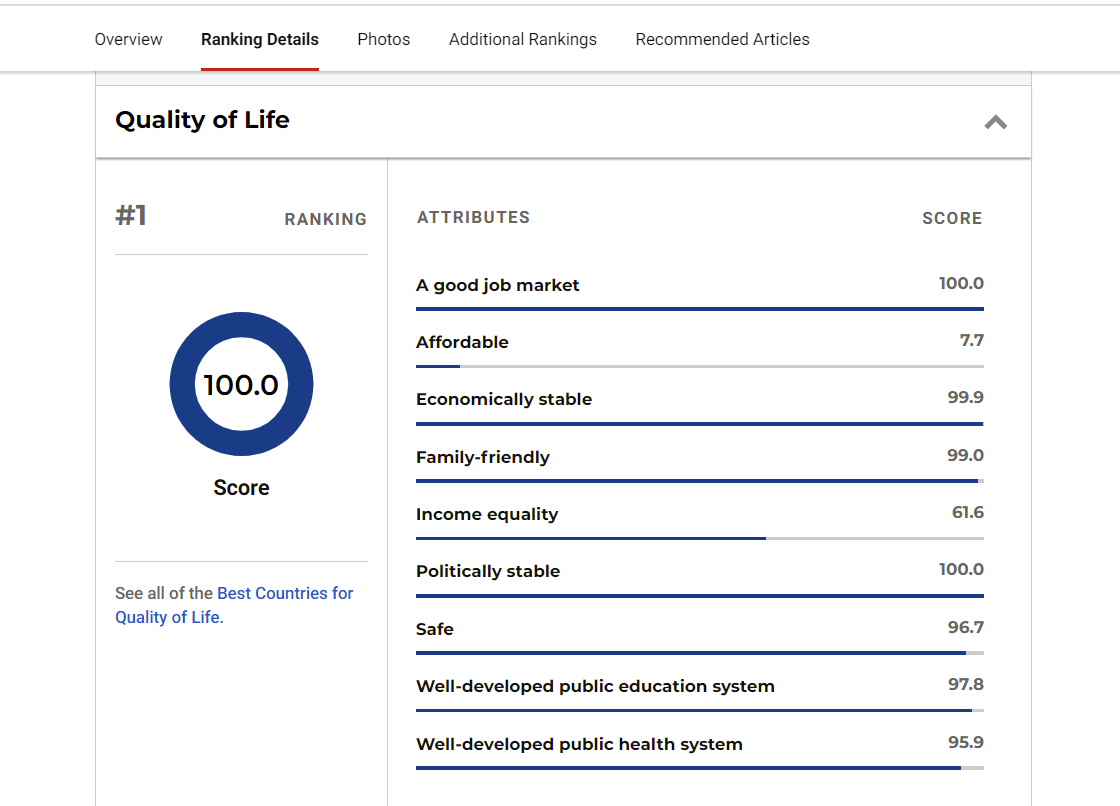Click the education system score 97.8
The height and width of the screenshot is (806, 1120).
pos(966,685)
